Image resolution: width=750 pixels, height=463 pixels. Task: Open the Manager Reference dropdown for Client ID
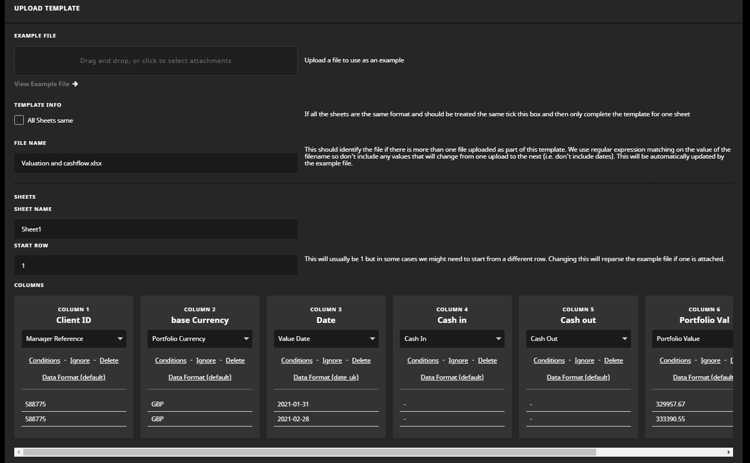click(74, 339)
